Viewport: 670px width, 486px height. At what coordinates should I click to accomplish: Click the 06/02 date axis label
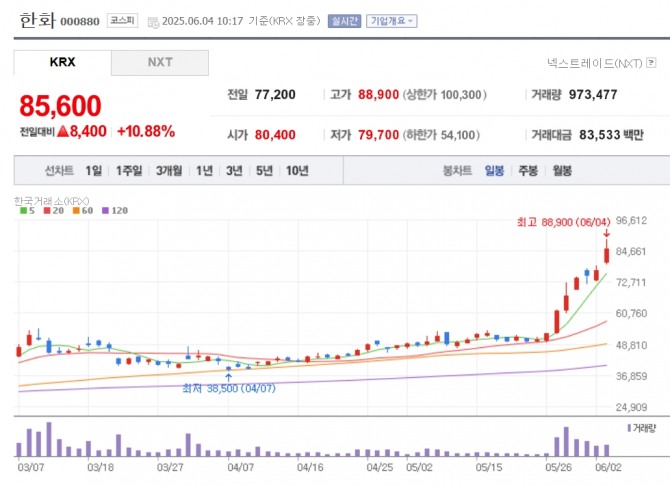[608, 467]
